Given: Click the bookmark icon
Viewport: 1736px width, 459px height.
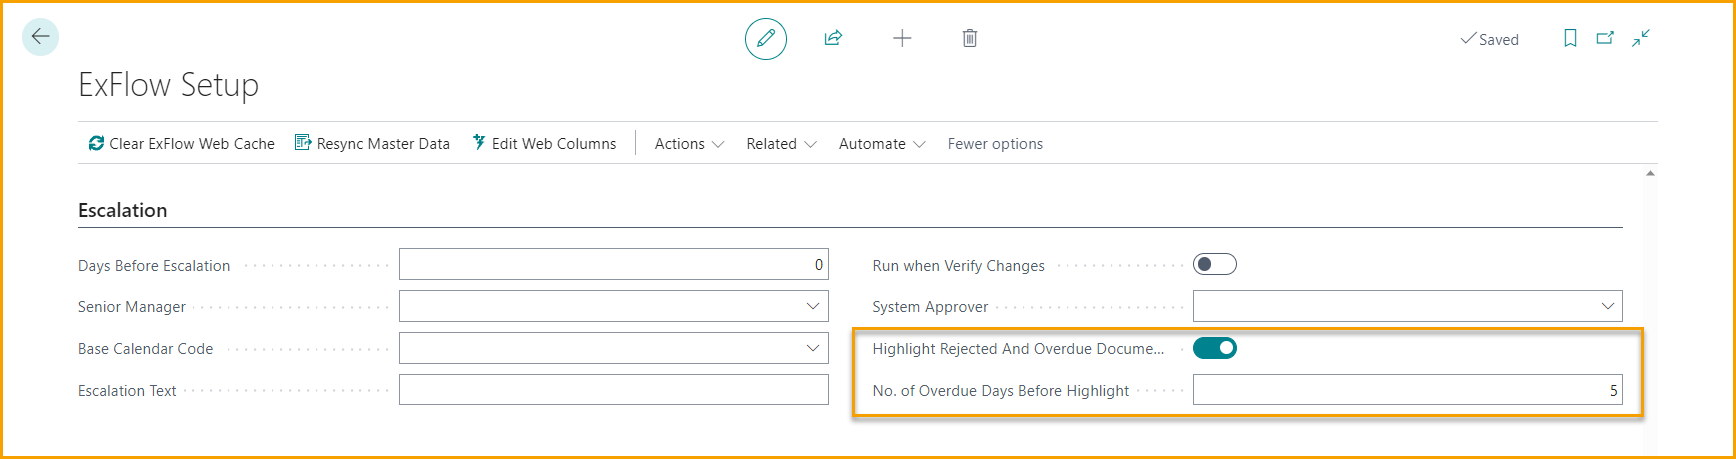Looking at the screenshot, I should coord(1570,38).
